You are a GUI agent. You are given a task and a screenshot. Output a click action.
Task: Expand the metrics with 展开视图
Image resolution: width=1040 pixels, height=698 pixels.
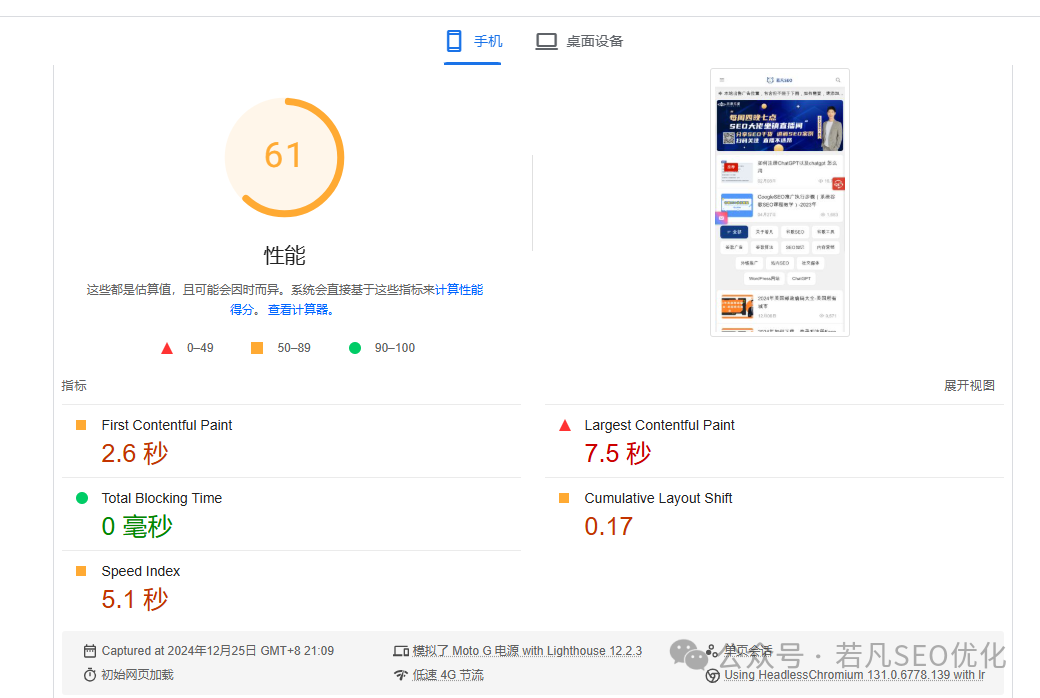969,386
